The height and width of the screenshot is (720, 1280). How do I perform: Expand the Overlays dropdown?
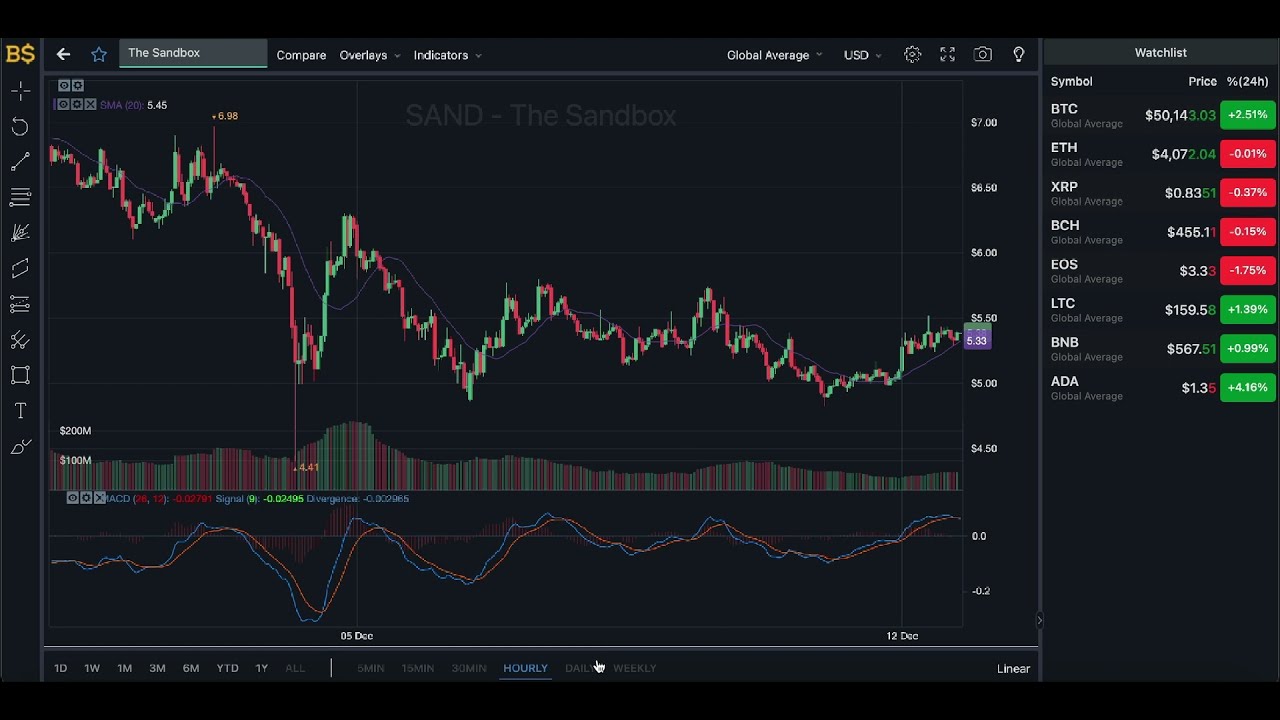click(x=369, y=55)
